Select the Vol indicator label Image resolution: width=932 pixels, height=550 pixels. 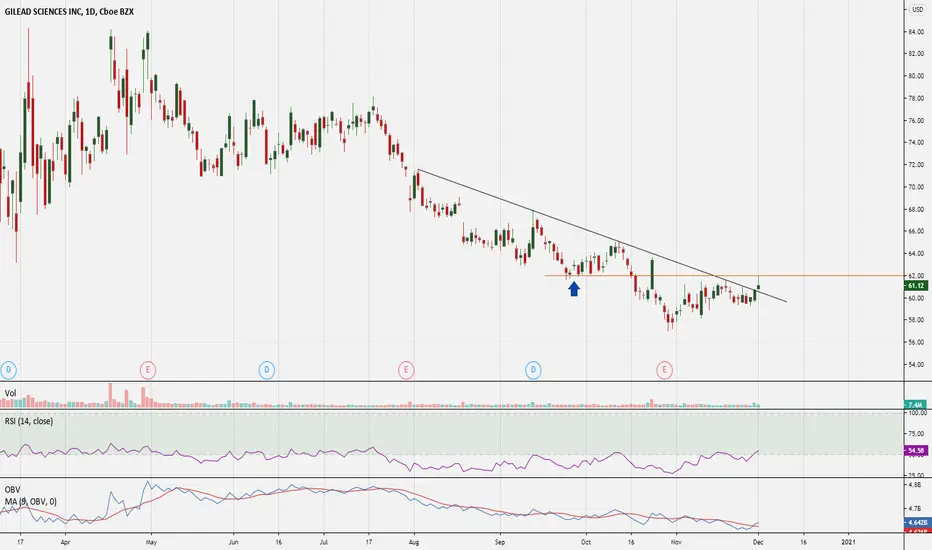click(10, 393)
